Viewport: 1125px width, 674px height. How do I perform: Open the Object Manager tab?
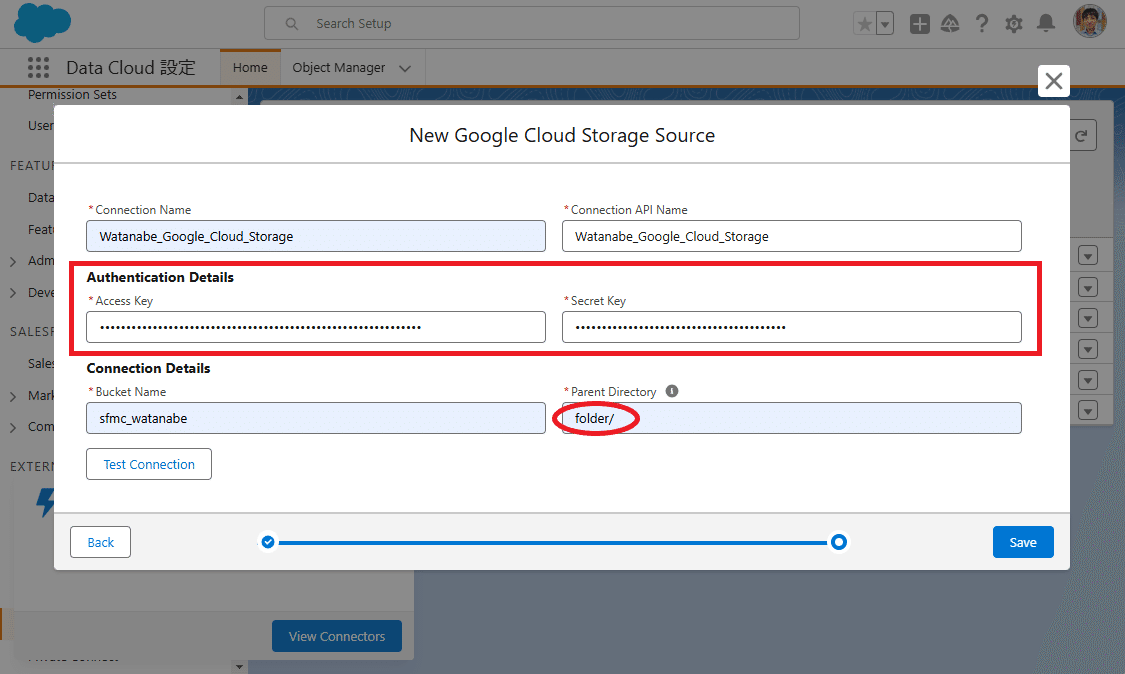click(x=339, y=67)
